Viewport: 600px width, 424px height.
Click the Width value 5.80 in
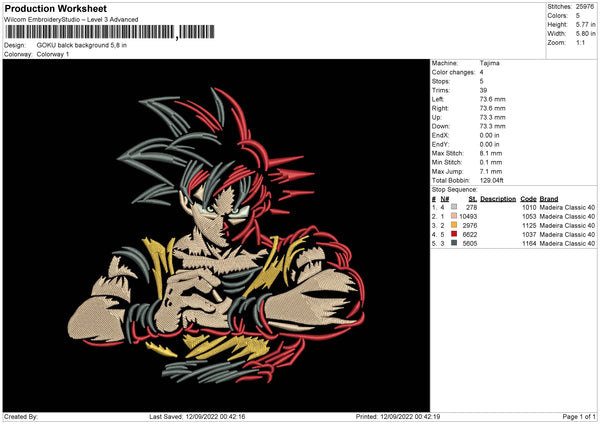585,34
